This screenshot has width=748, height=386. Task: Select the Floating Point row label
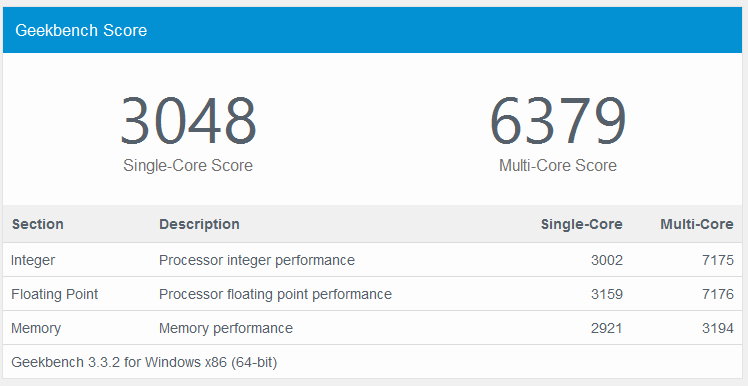pos(54,294)
